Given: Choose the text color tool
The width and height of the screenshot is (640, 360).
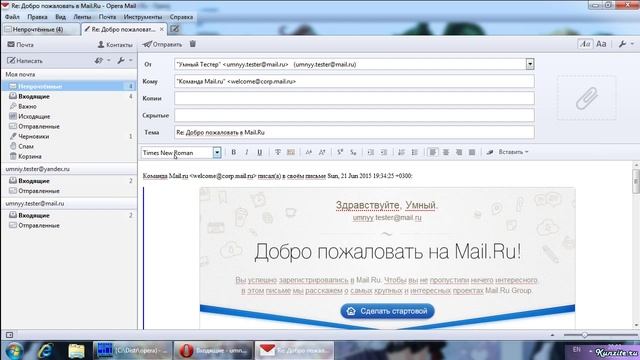Looking at the screenshot, I should pyautogui.click(x=278, y=152).
